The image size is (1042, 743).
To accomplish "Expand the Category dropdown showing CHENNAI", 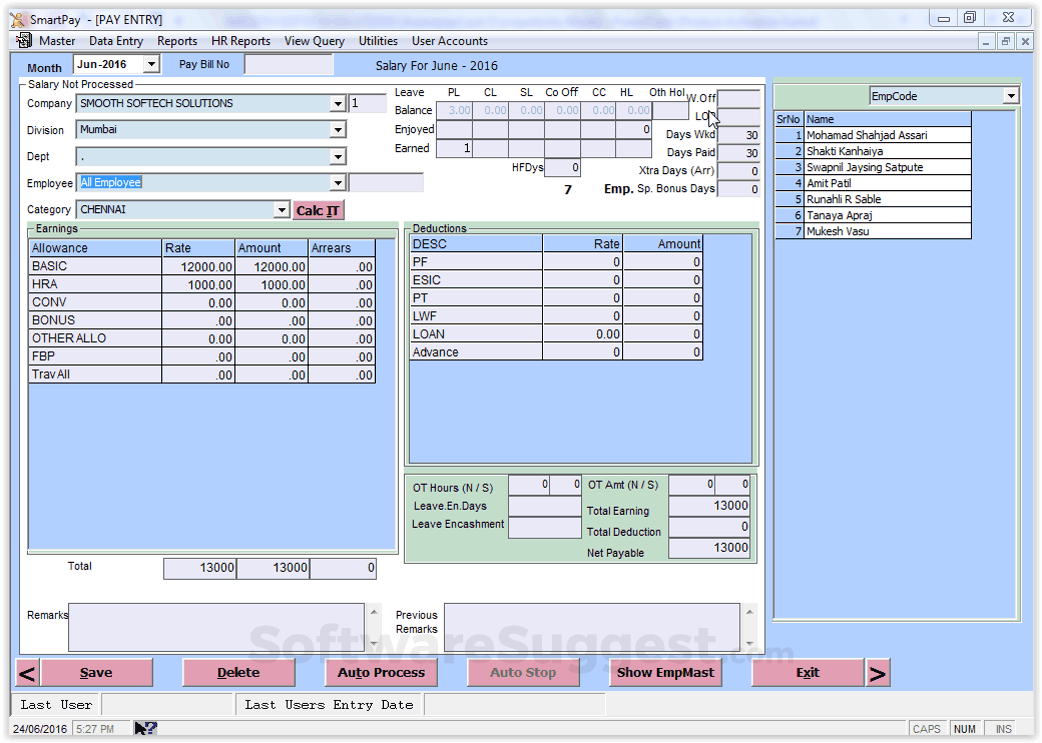I will point(282,209).
